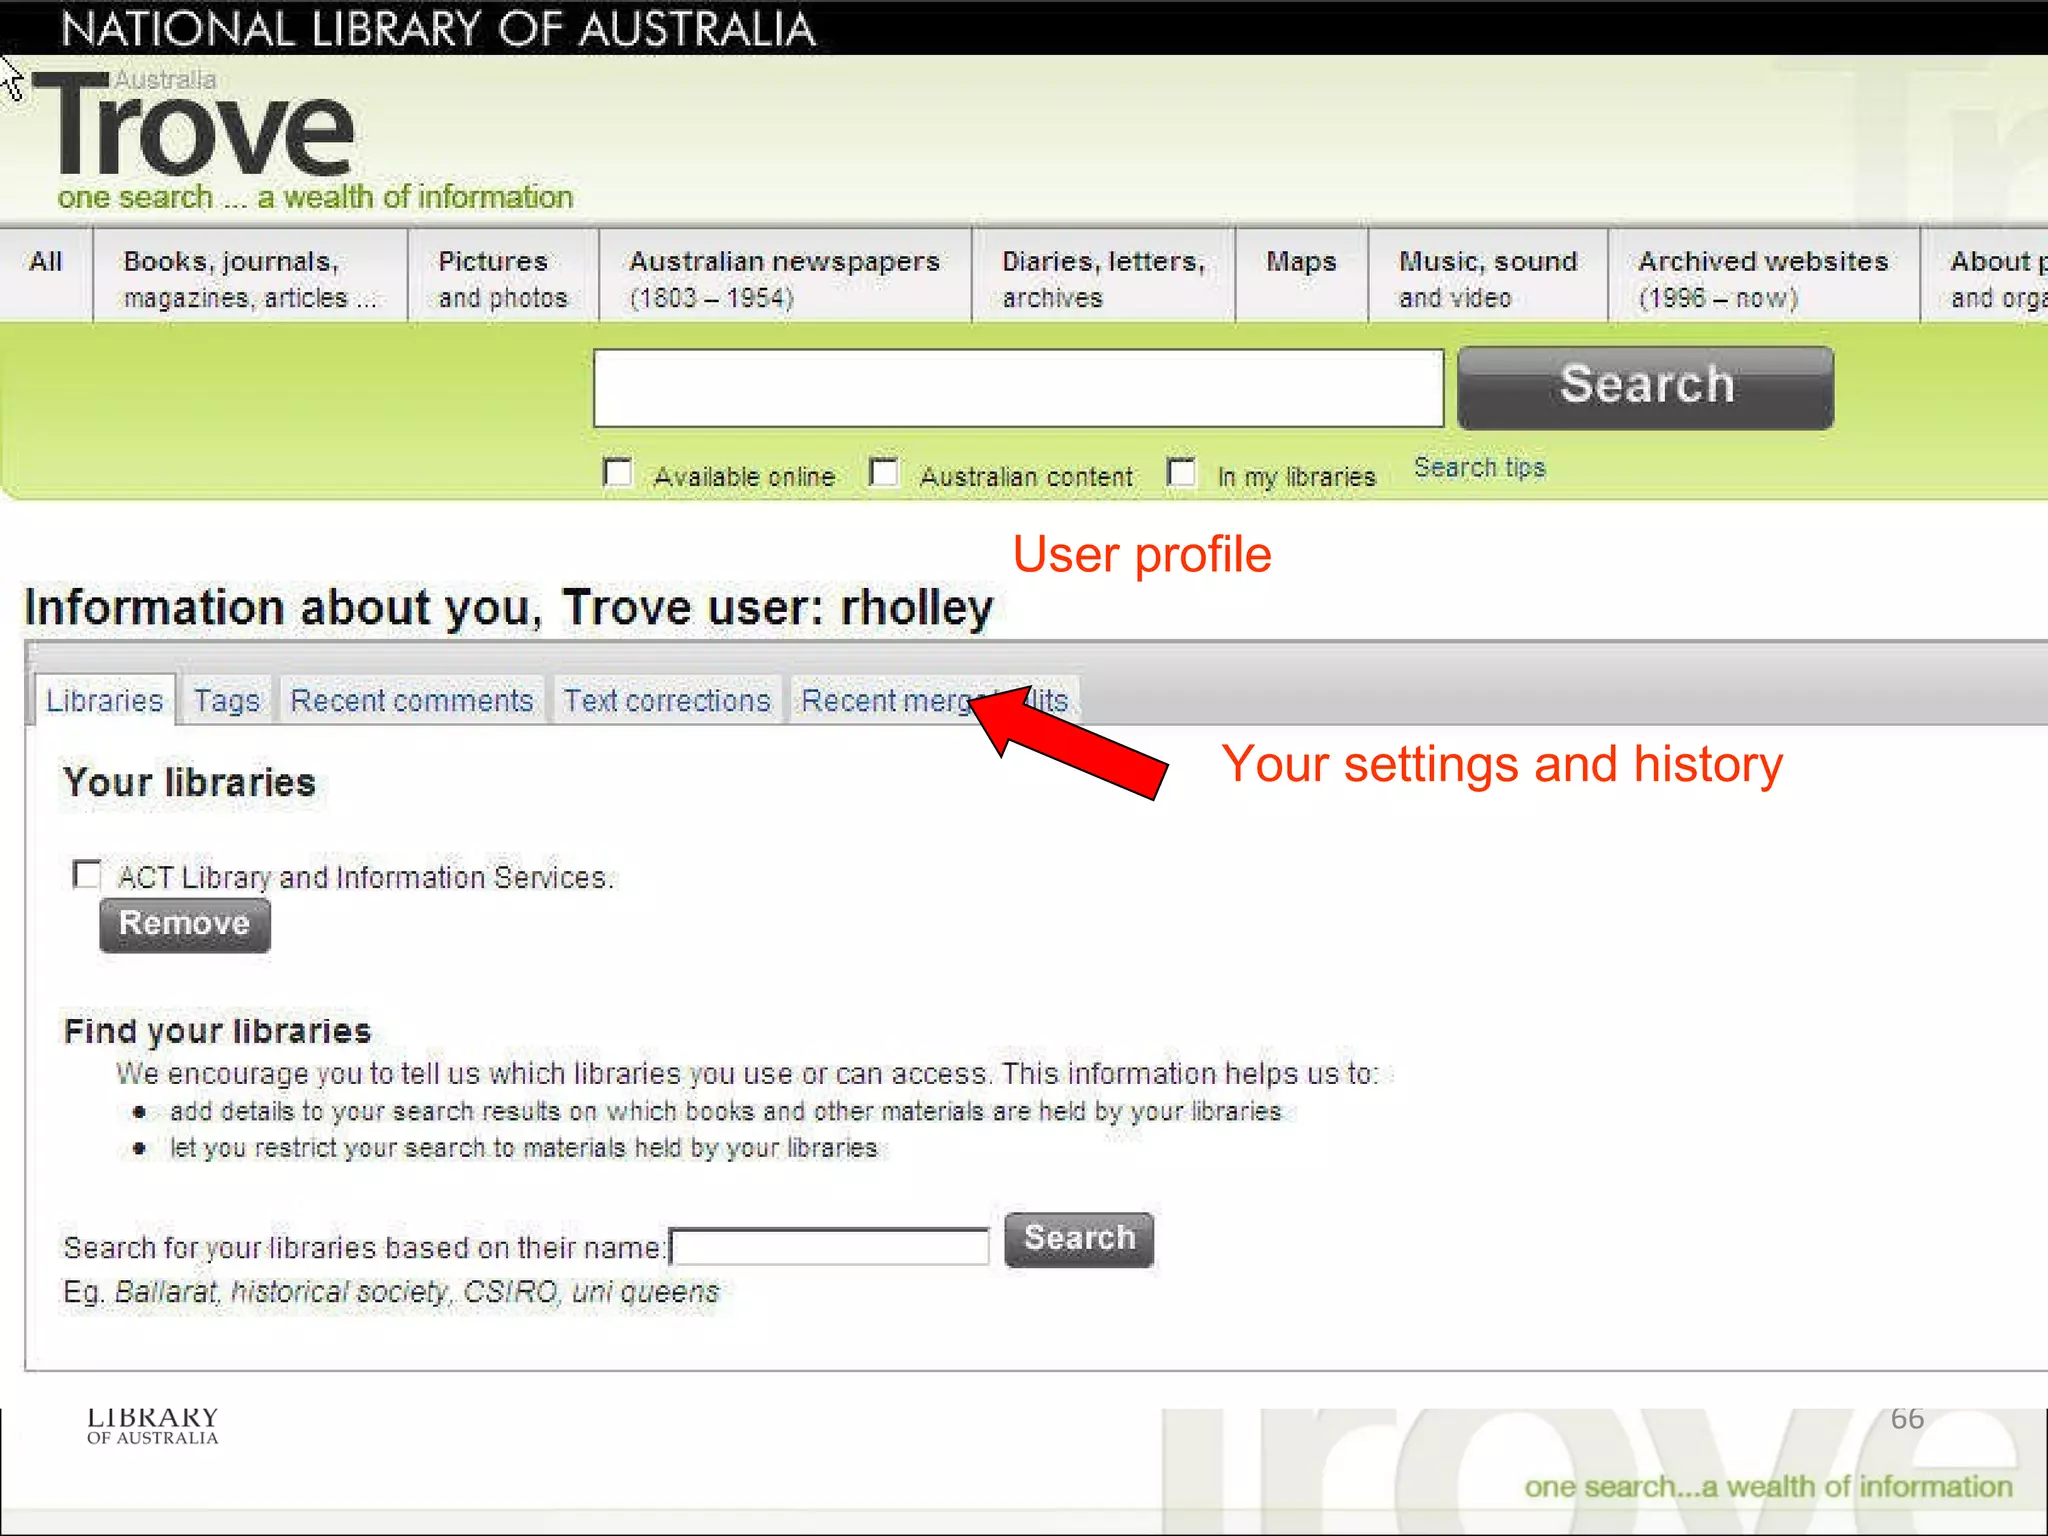Screen dimensions: 2048x1536
Task: Click the library name search field
Action: [830, 1247]
